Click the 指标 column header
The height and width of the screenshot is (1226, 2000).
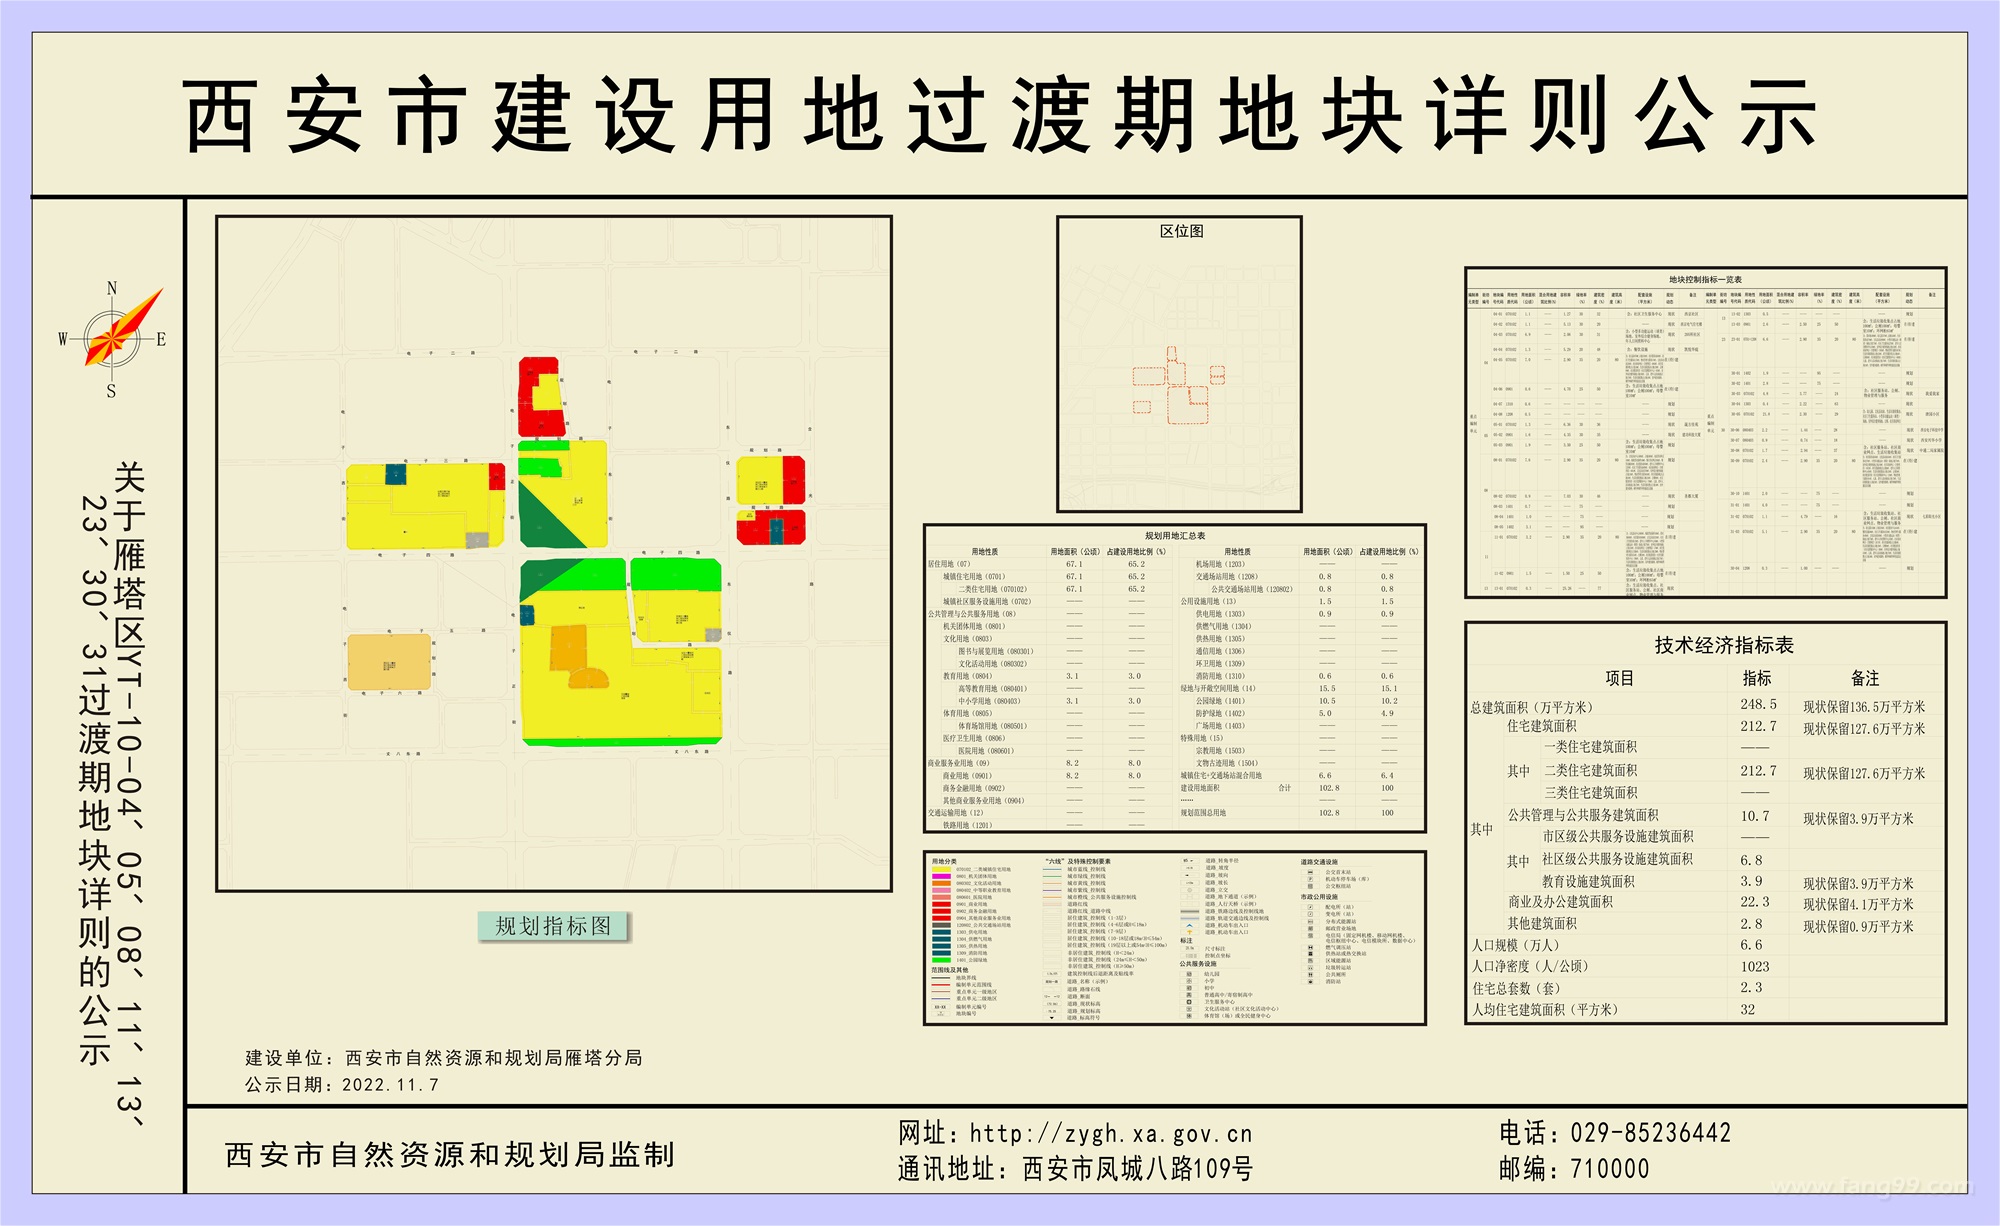[1756, 678]
